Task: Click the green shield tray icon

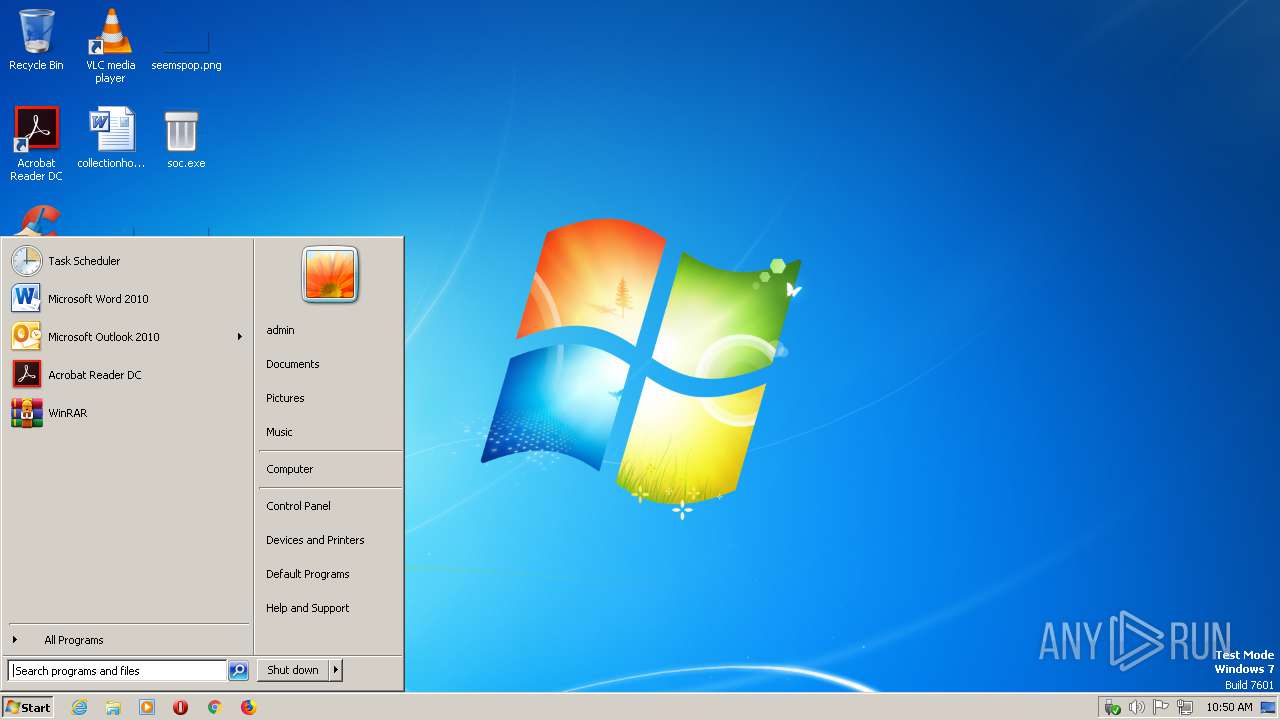Action: 1112,707
